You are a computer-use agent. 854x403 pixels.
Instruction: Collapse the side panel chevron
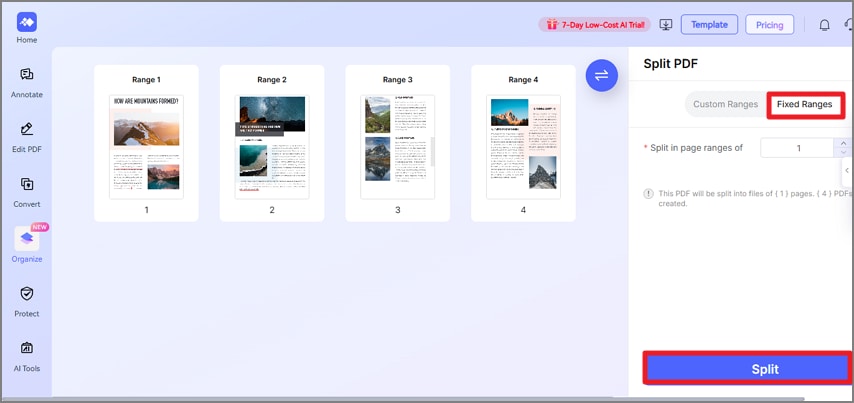click(x=847, y=170)
